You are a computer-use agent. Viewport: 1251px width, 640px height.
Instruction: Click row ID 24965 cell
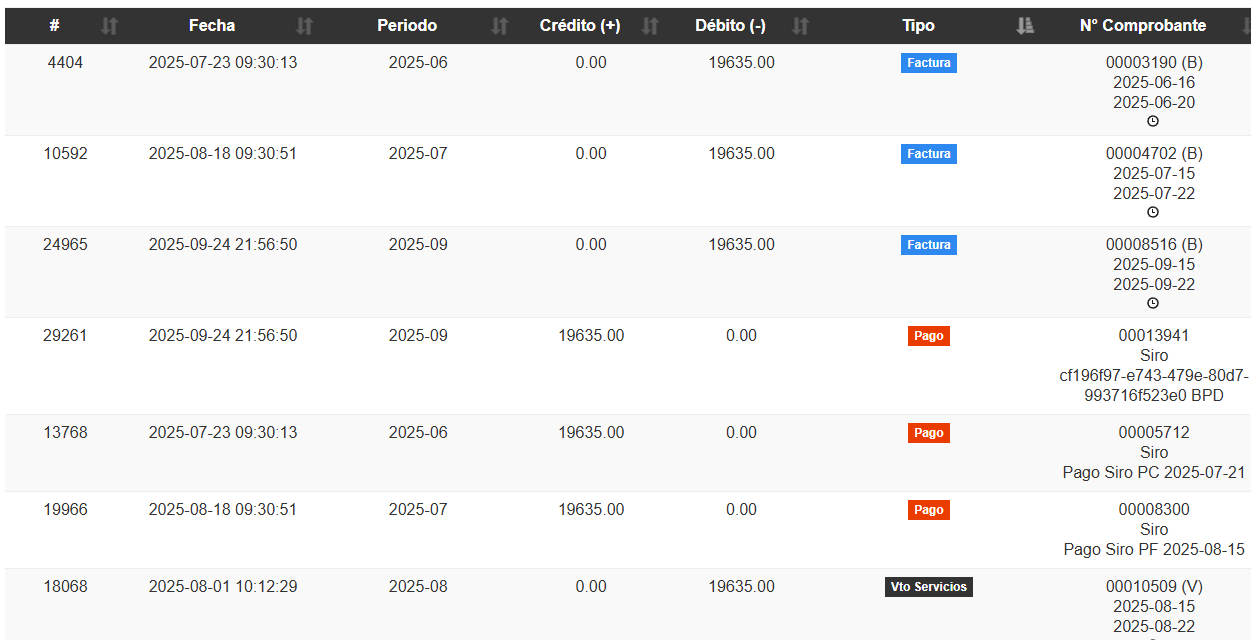[65, 245]
